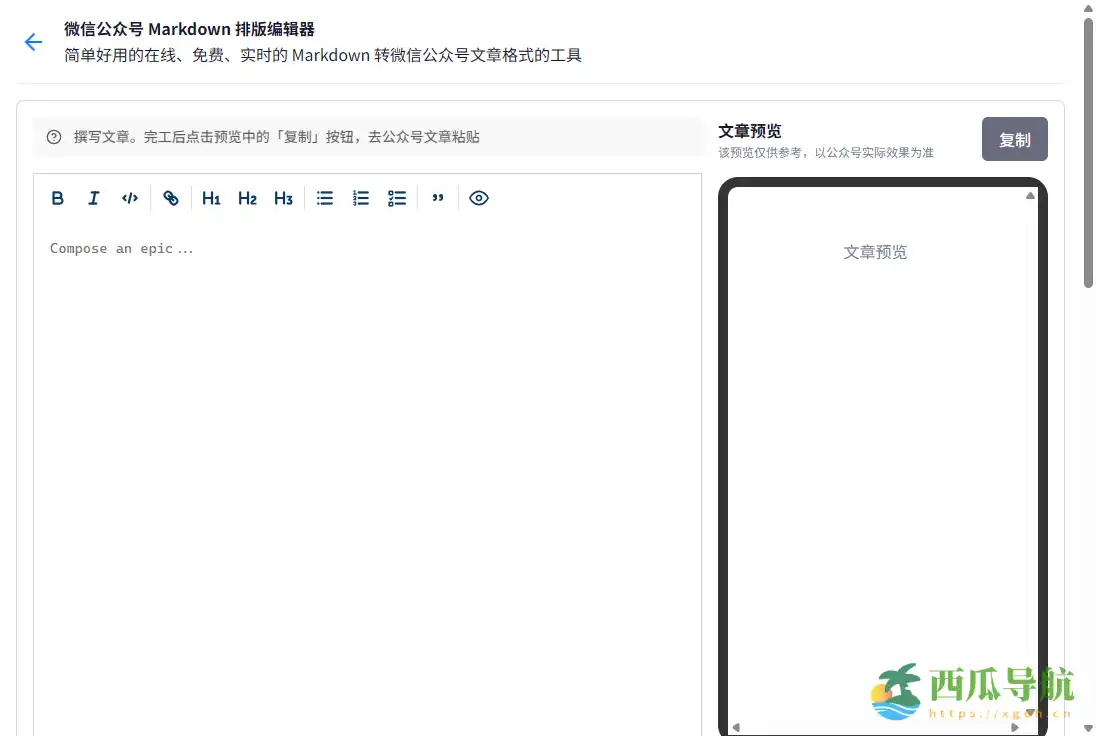Apply H3 heading style
This screenshot has width=1096, height=736.
282,198
